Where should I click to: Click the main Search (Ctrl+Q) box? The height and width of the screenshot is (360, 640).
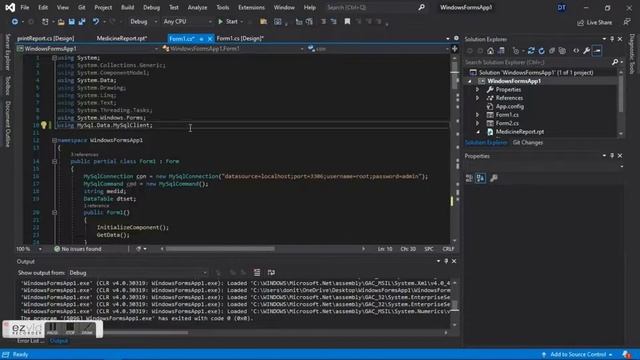376,7
